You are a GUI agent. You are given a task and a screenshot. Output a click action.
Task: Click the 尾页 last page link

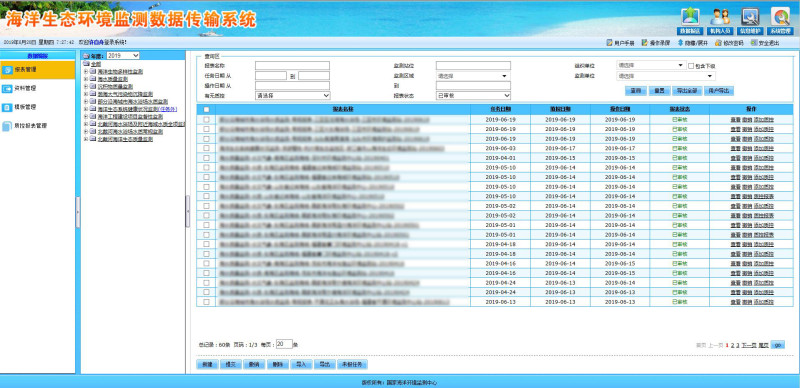[x=763, y=345]
